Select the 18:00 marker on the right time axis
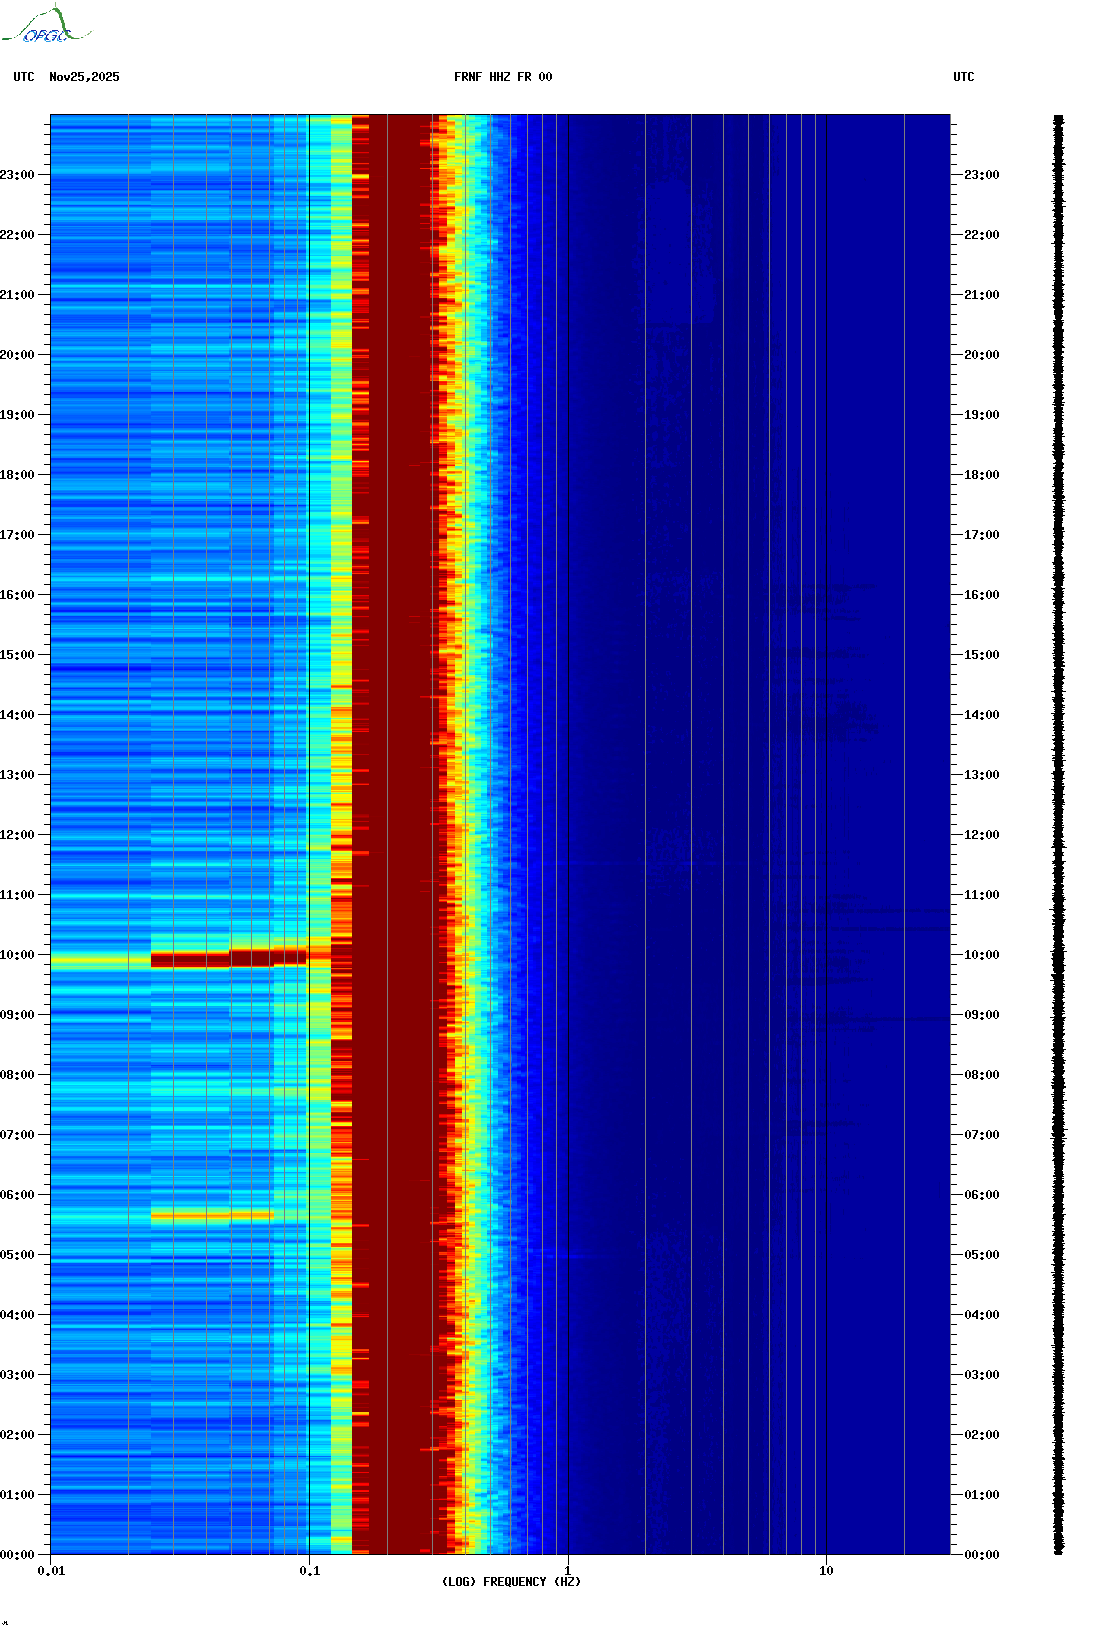This screenshot has height=1634, width=1102. (981, 475)
